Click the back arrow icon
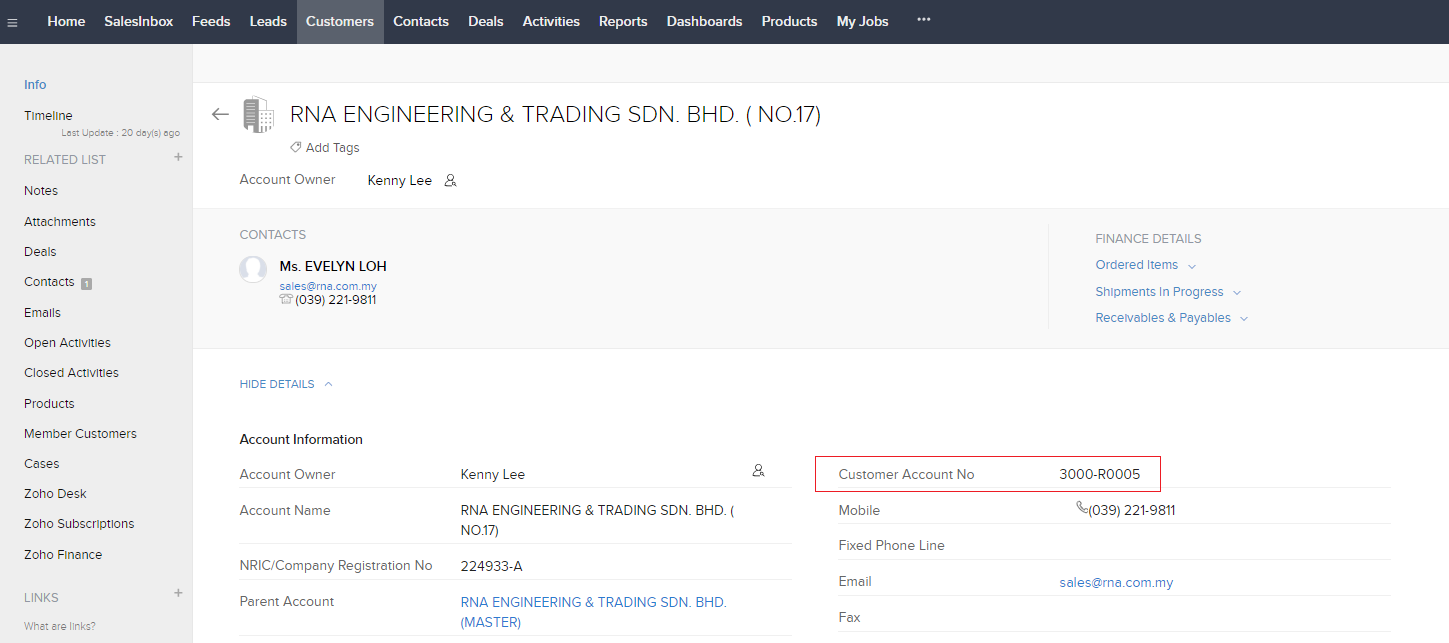The height and width of the screenshot is (643, 1449). tap(220, 114)
